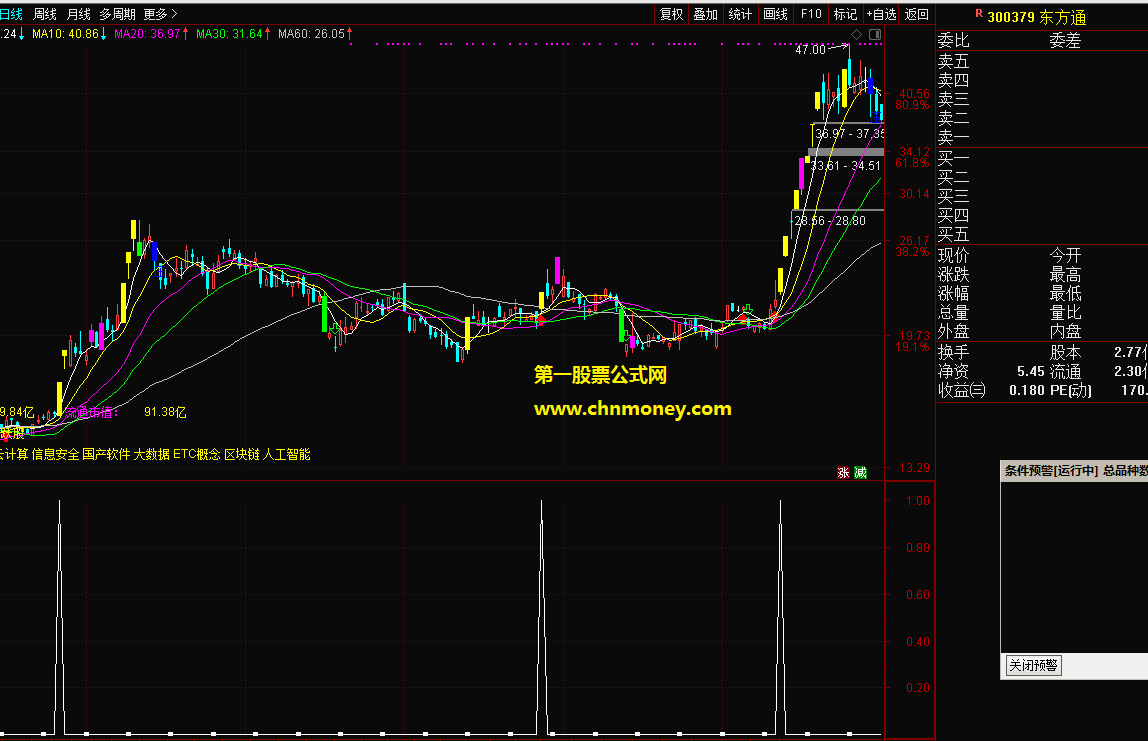Click the 36.97 - 37.35 gap label
This screenshot has height=741, width=1148.
pos(849,133)
